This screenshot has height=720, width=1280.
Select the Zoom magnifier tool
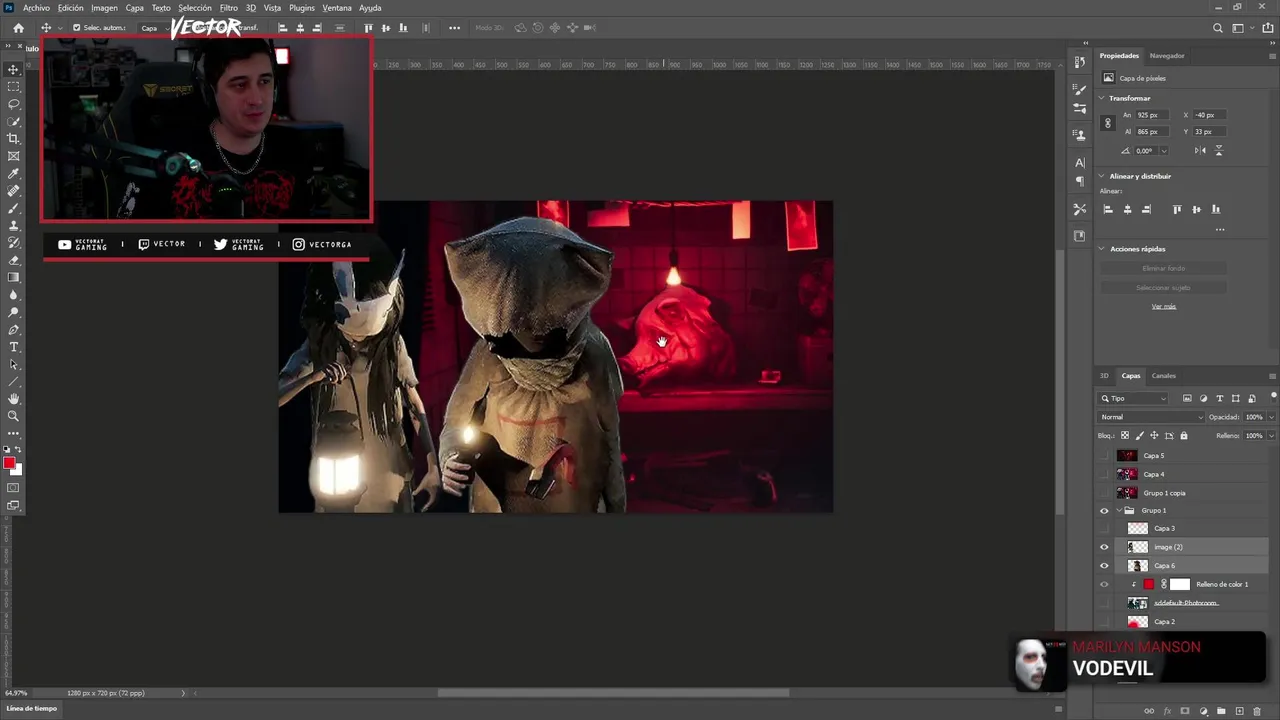pyautogui.click(x=14, y=416)
